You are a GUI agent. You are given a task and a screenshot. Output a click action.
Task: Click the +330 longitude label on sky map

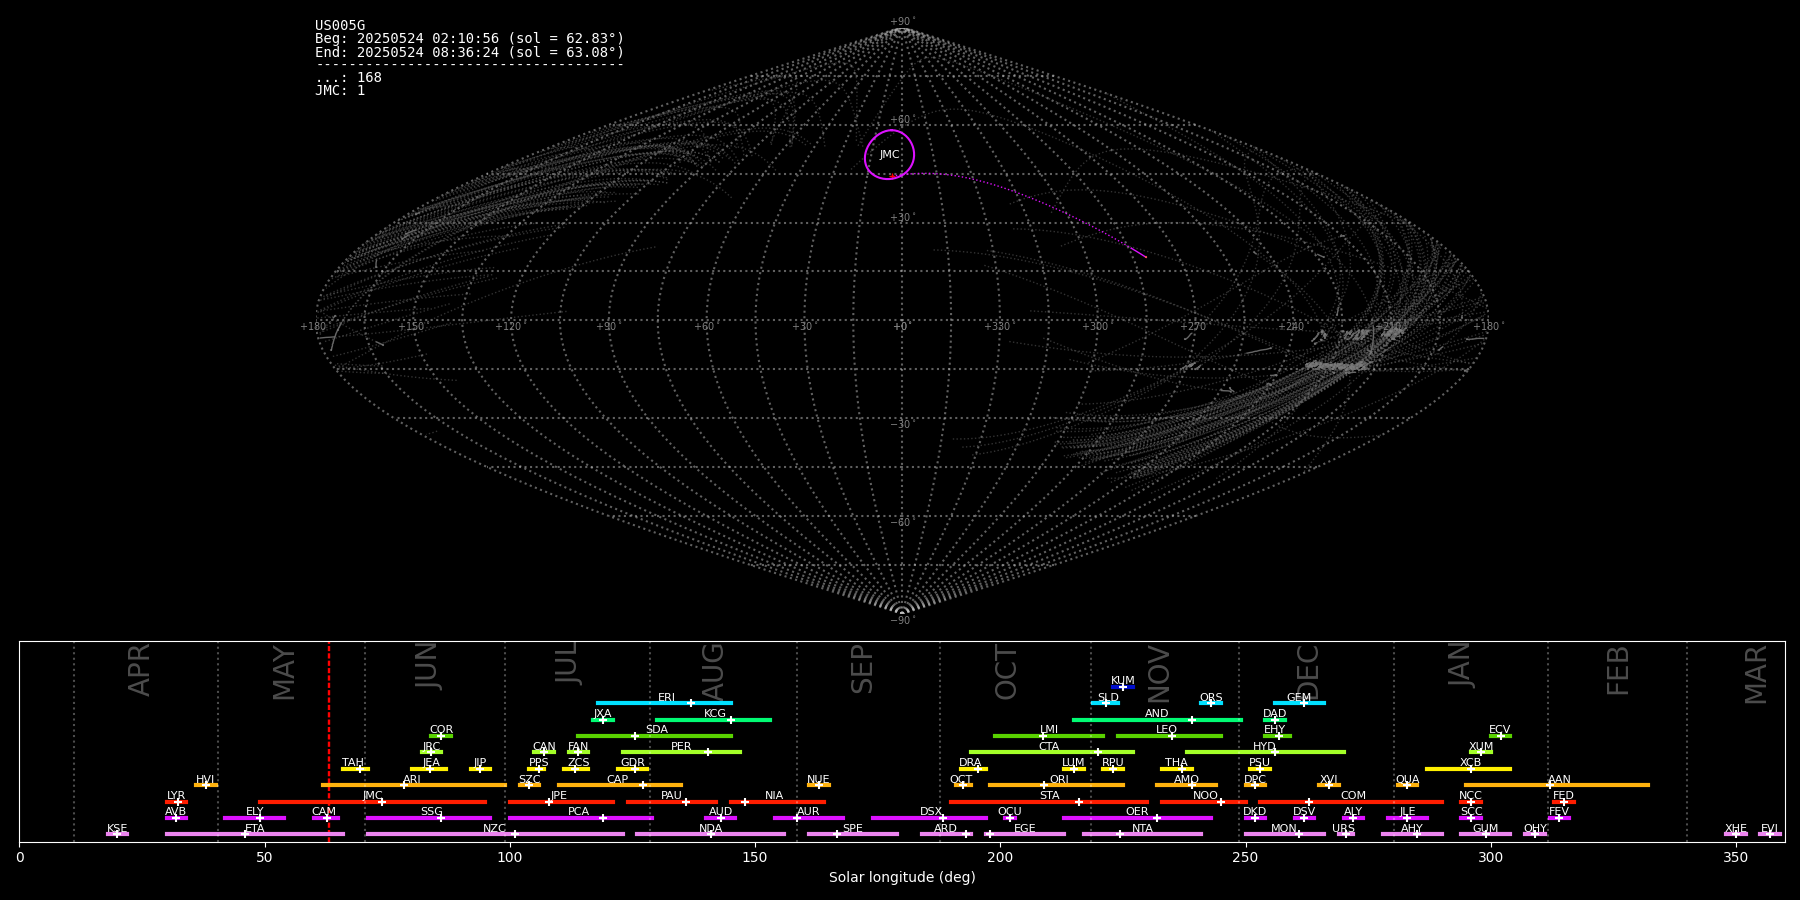click(x=997, y=326)
